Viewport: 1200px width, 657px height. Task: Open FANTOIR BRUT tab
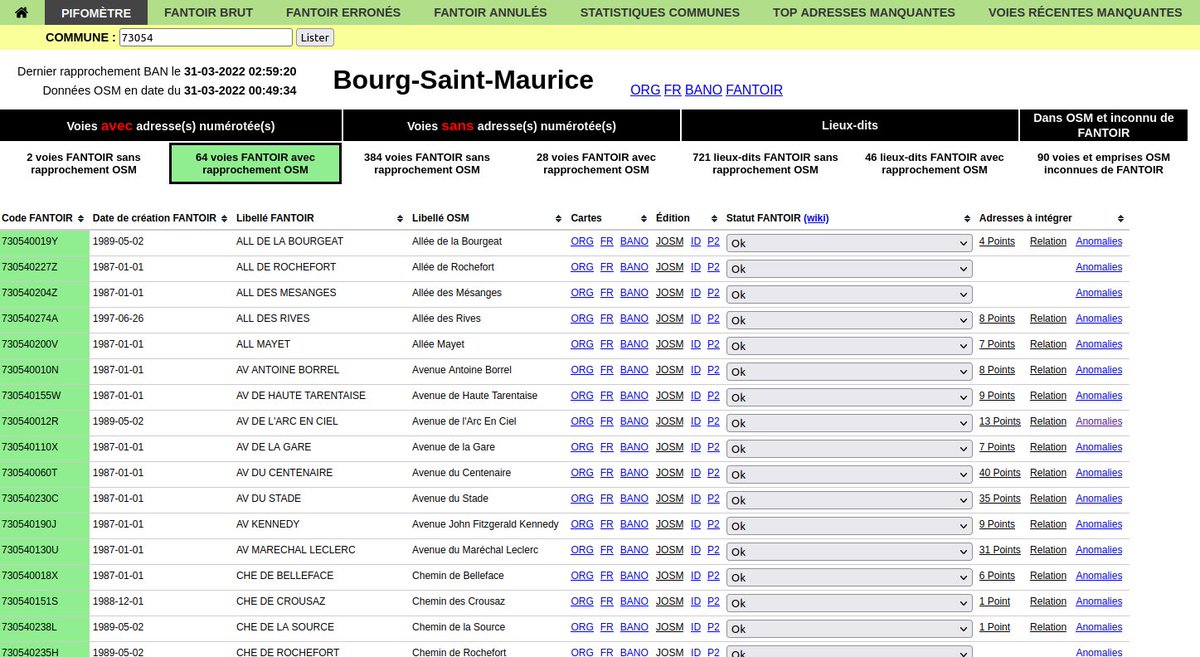[208, 12]
